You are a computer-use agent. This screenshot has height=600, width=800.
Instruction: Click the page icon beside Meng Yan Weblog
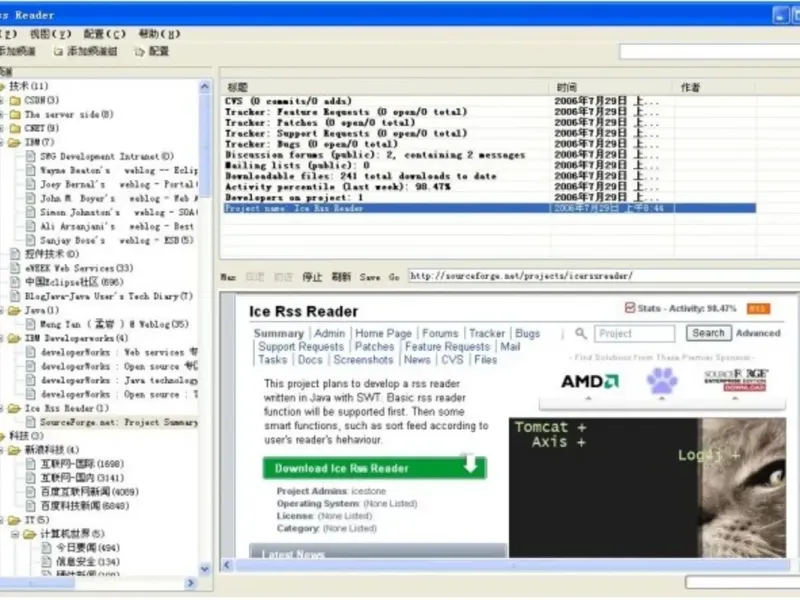[31, 324]
